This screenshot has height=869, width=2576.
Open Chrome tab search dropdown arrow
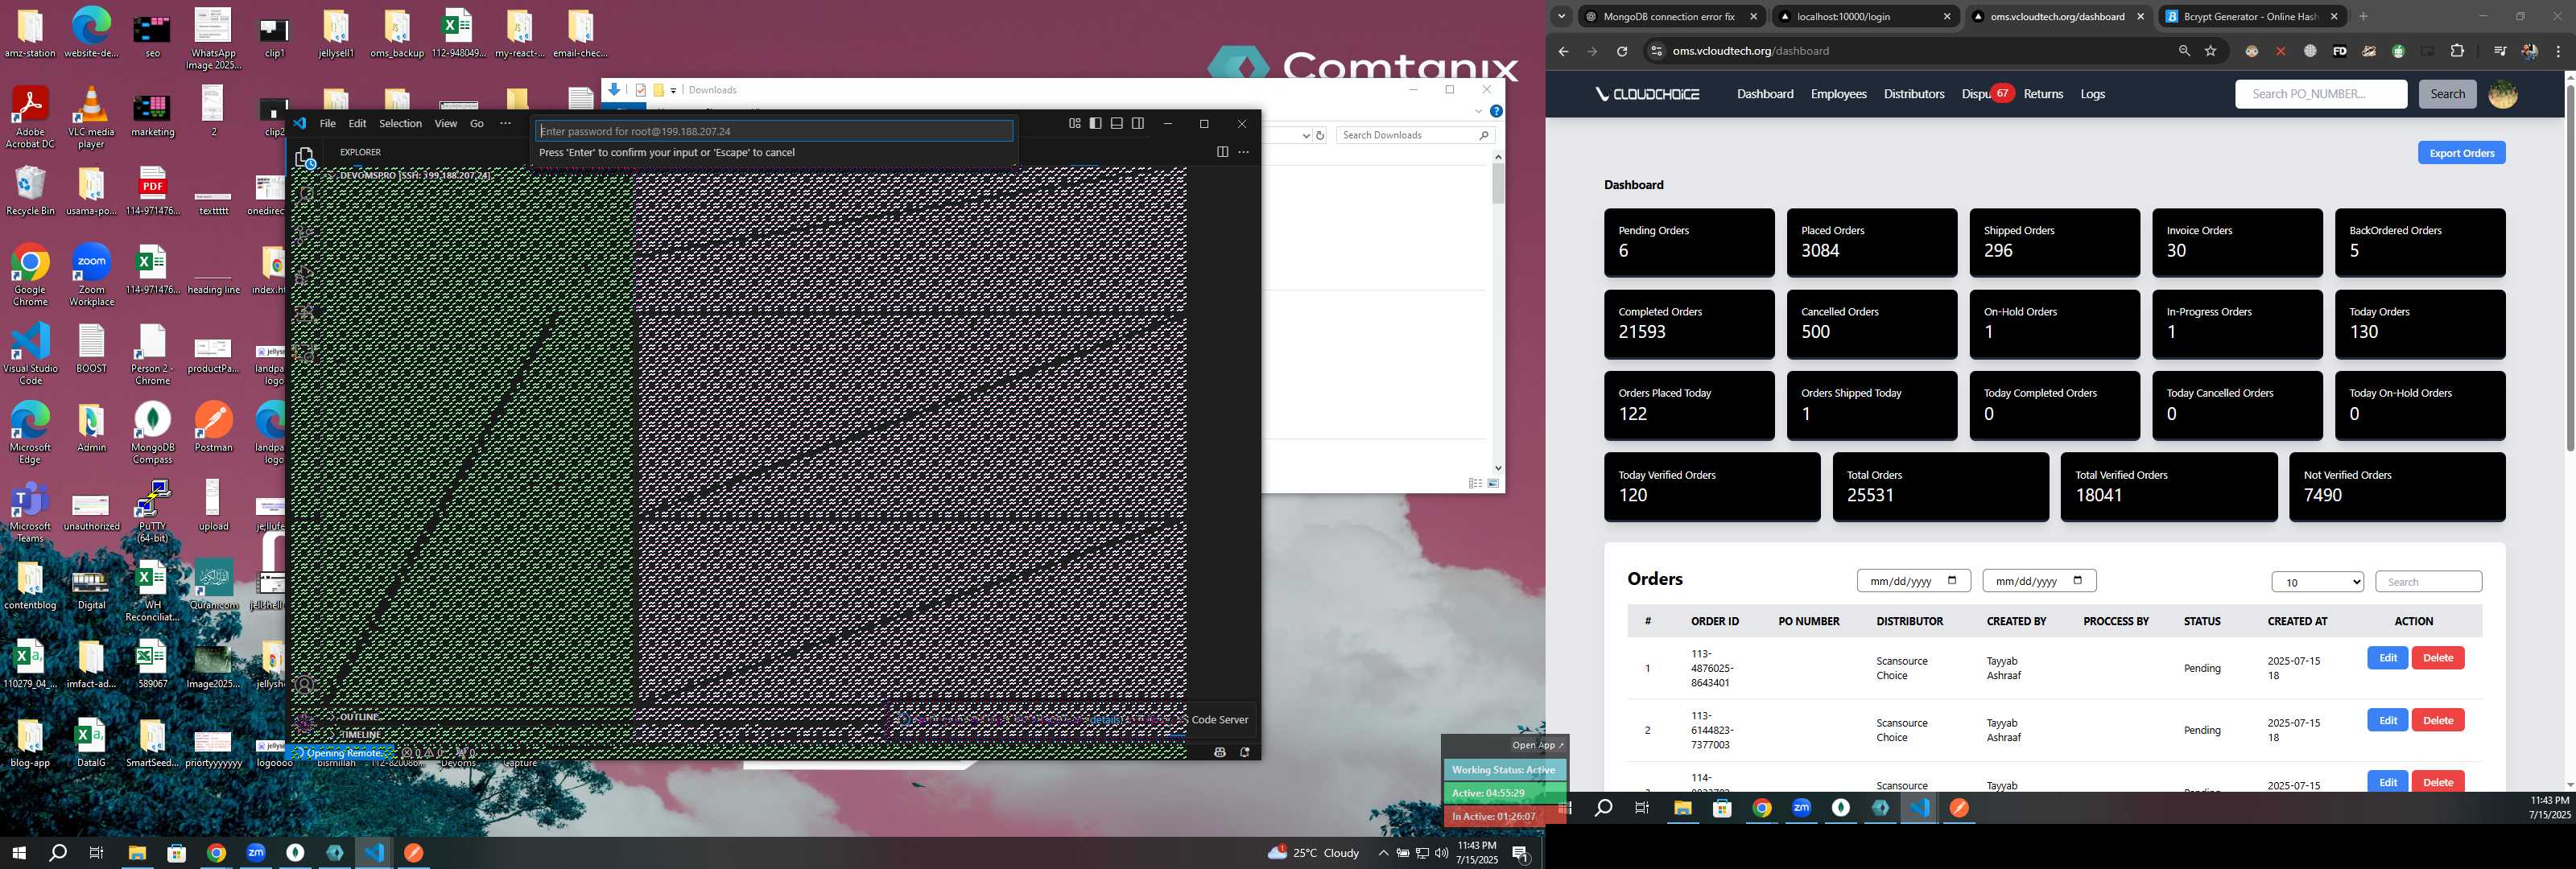click(x=1561, y=17)
